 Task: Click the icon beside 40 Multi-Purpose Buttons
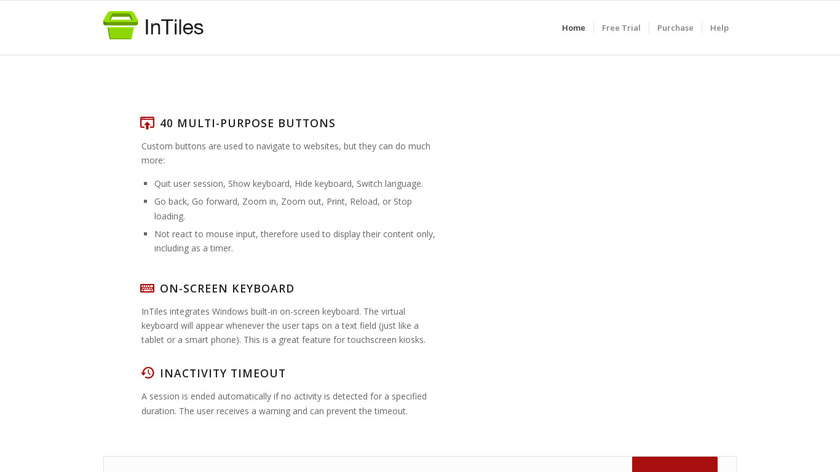click(x=147, y=123)
